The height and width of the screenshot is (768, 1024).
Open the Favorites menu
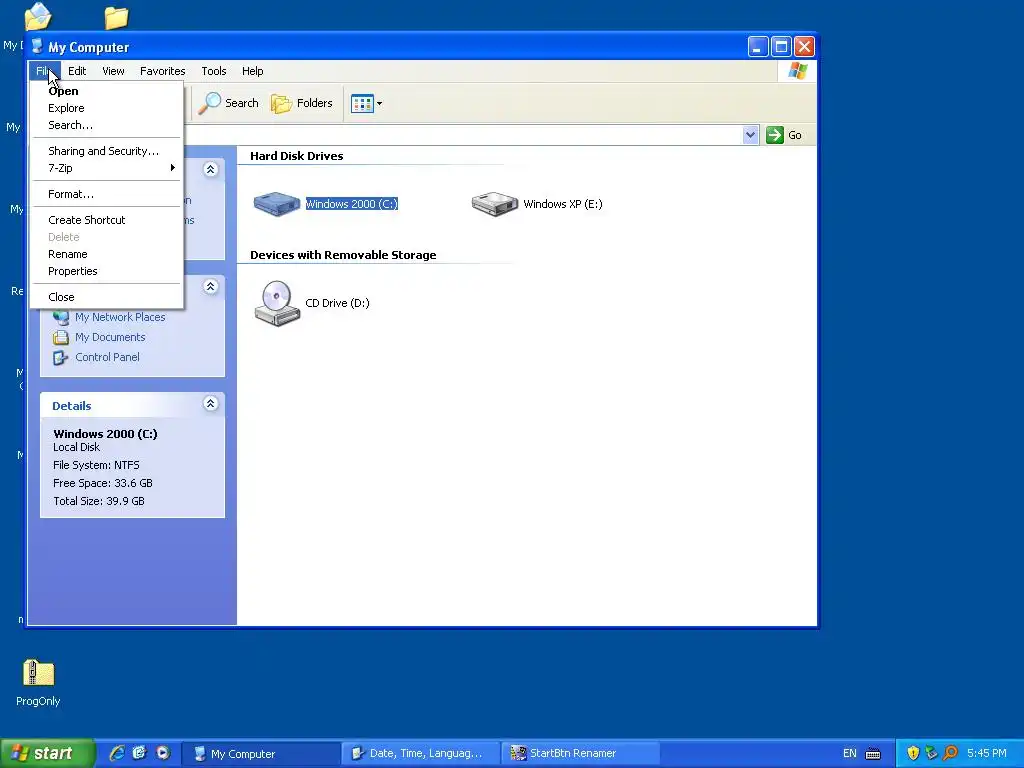point(163,71)
